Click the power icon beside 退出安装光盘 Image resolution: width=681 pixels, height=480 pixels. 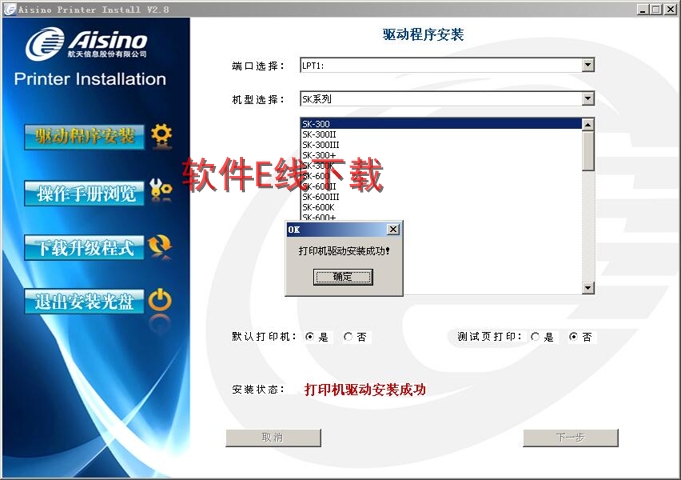coord(160,300)
